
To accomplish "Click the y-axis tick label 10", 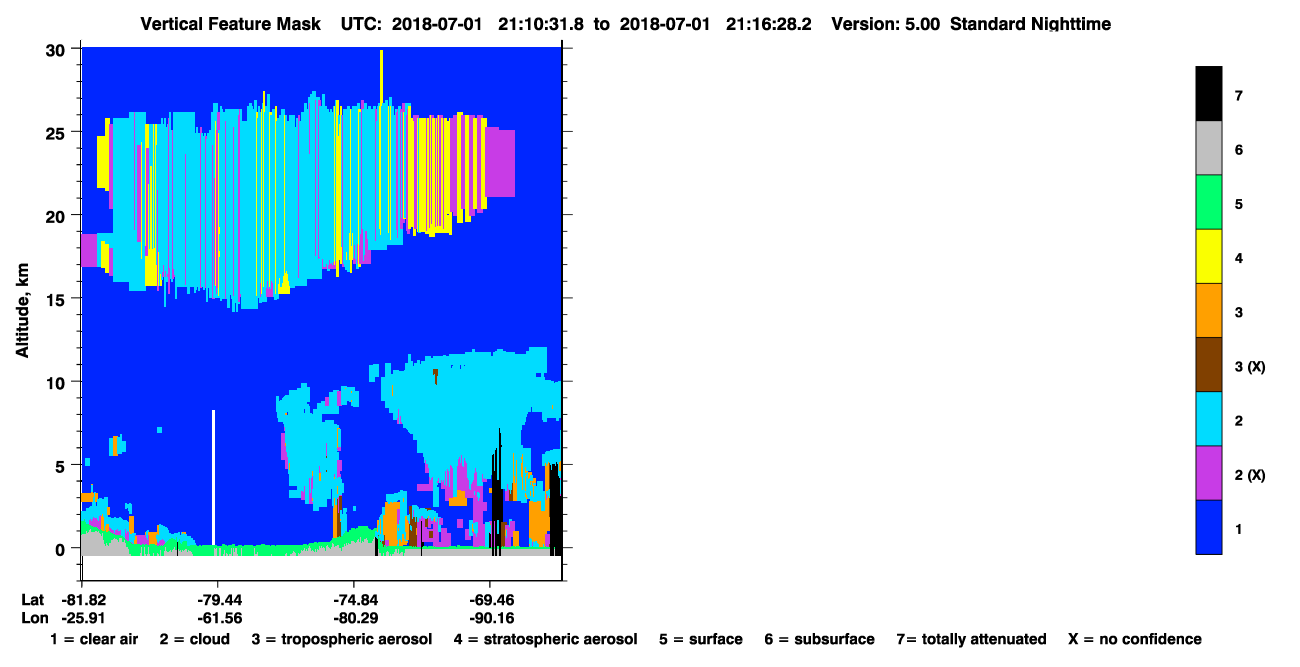I will click(x=57, y=382).
